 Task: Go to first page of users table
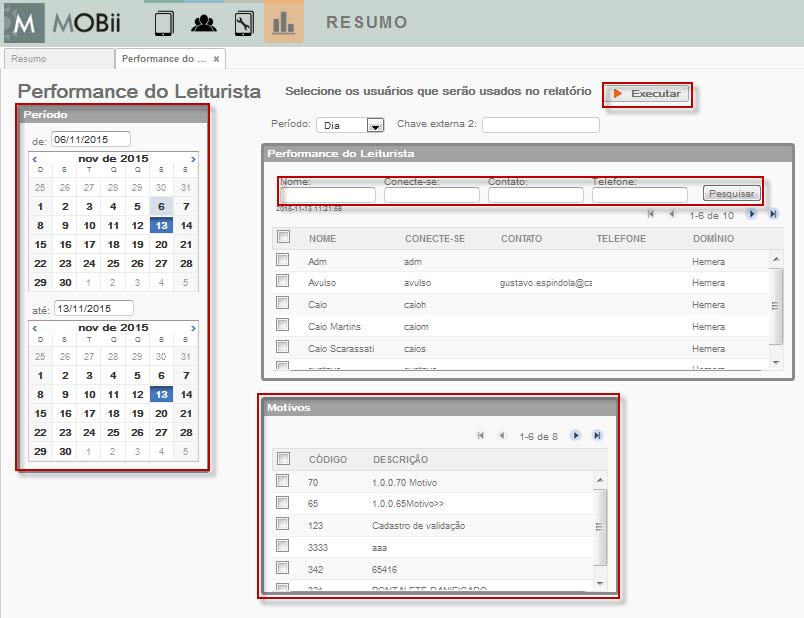pos(651,214)
